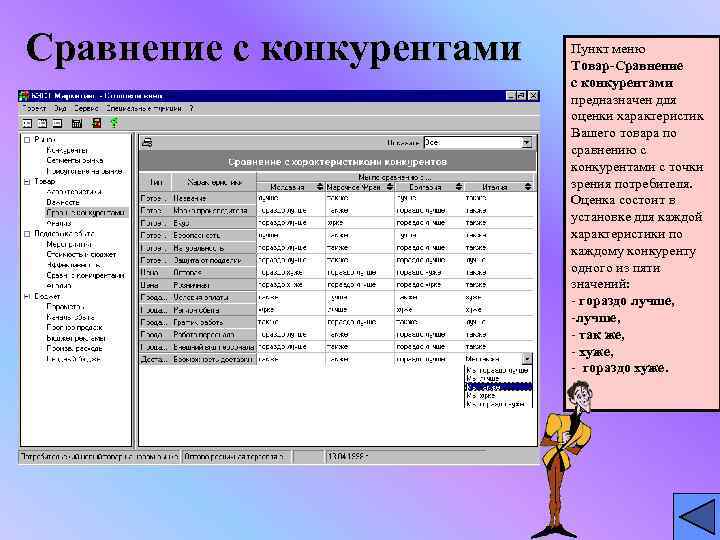Click the first window-layout toolbar icon
Viewport: 720px width, 540px height.
coord(28,123)
